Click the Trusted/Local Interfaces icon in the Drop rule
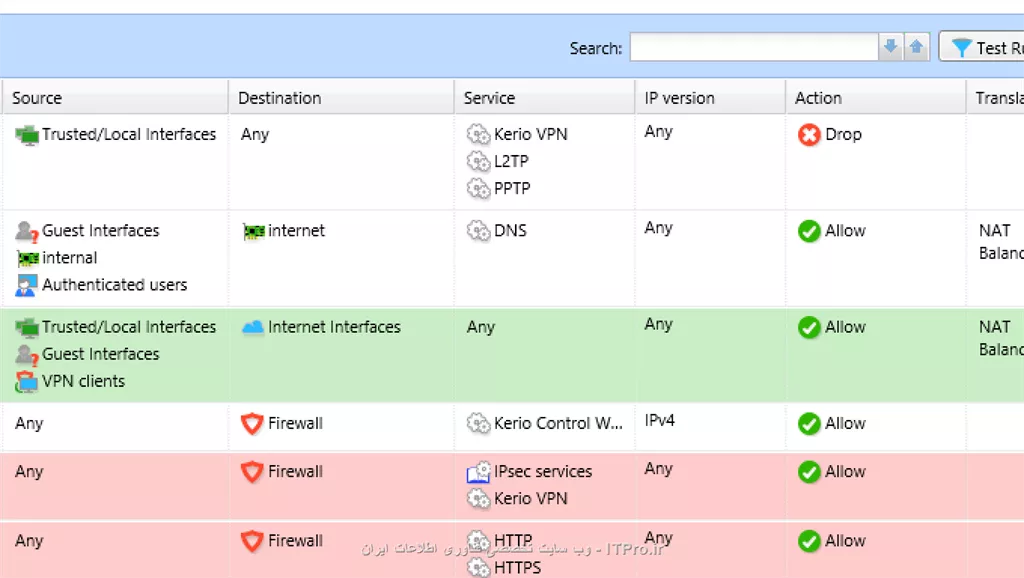Screen dimensions: 1024x578 [27, 135]
